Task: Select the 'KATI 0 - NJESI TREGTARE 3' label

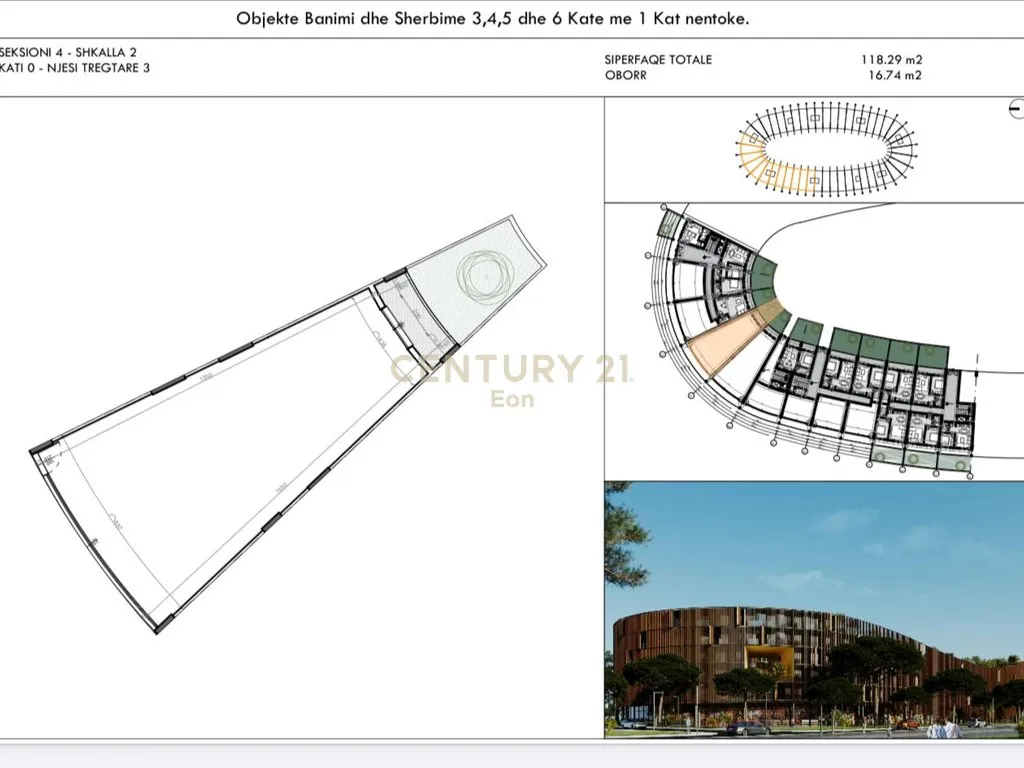Action: pyautogui.click(x=75, y=68)
